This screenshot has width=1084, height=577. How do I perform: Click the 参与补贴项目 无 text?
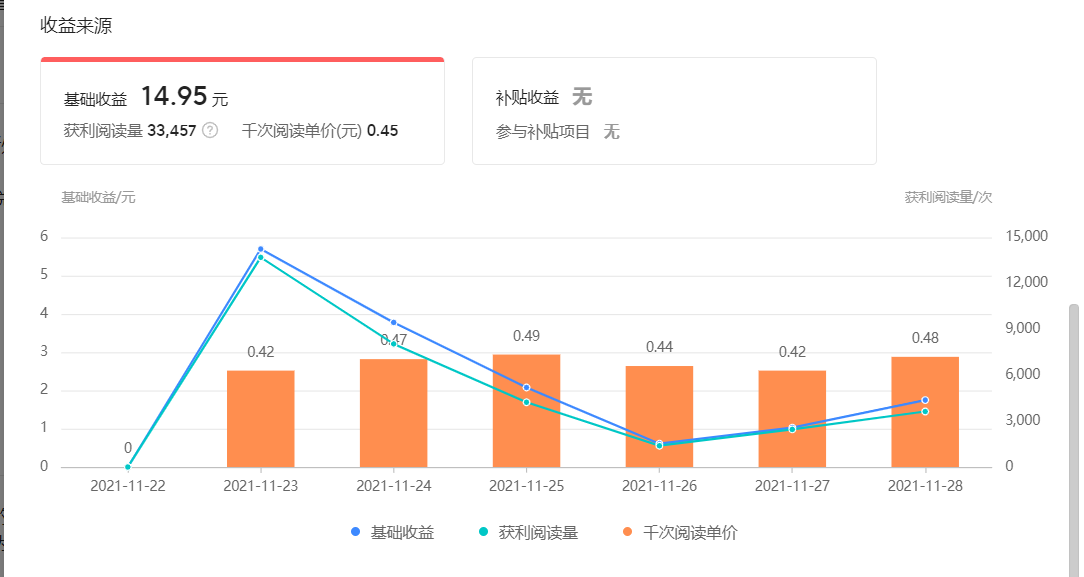point(555,131)
